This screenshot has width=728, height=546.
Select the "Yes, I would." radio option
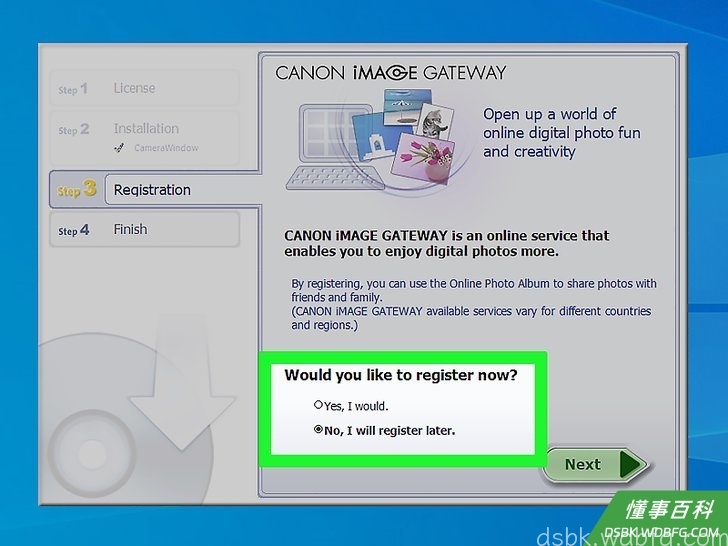click(318, 405)
